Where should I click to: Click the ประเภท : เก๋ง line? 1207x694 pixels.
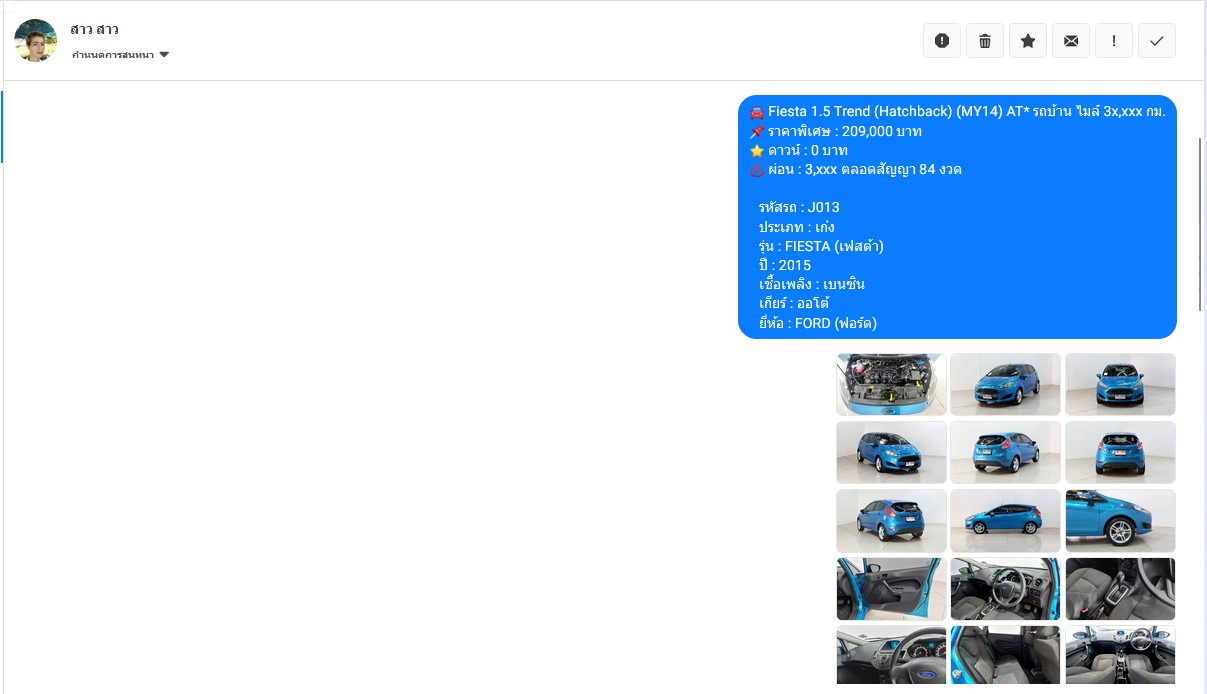[796, 227]
